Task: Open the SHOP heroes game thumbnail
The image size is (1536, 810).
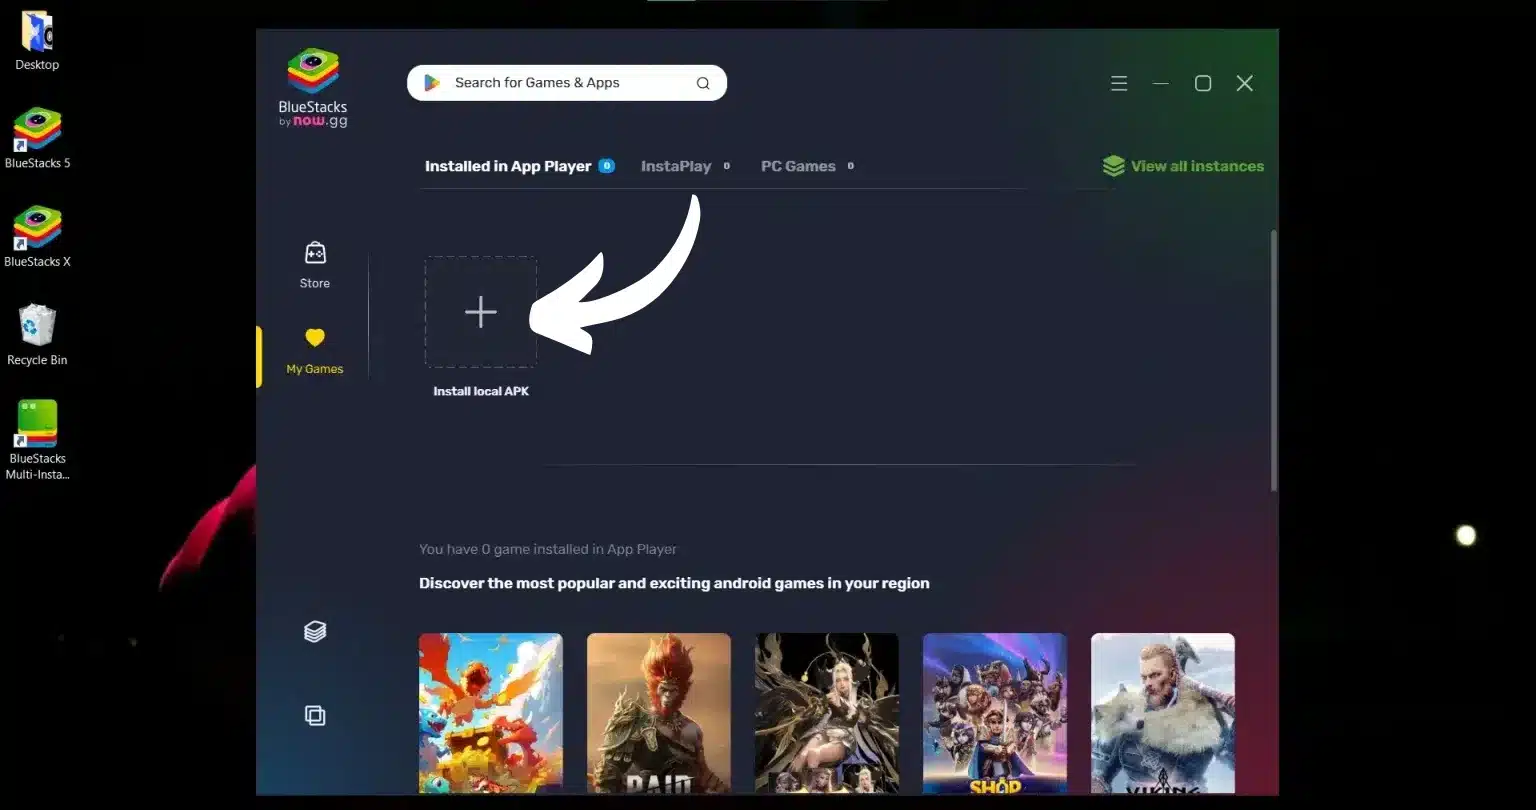Action: [x=995, y=714]
